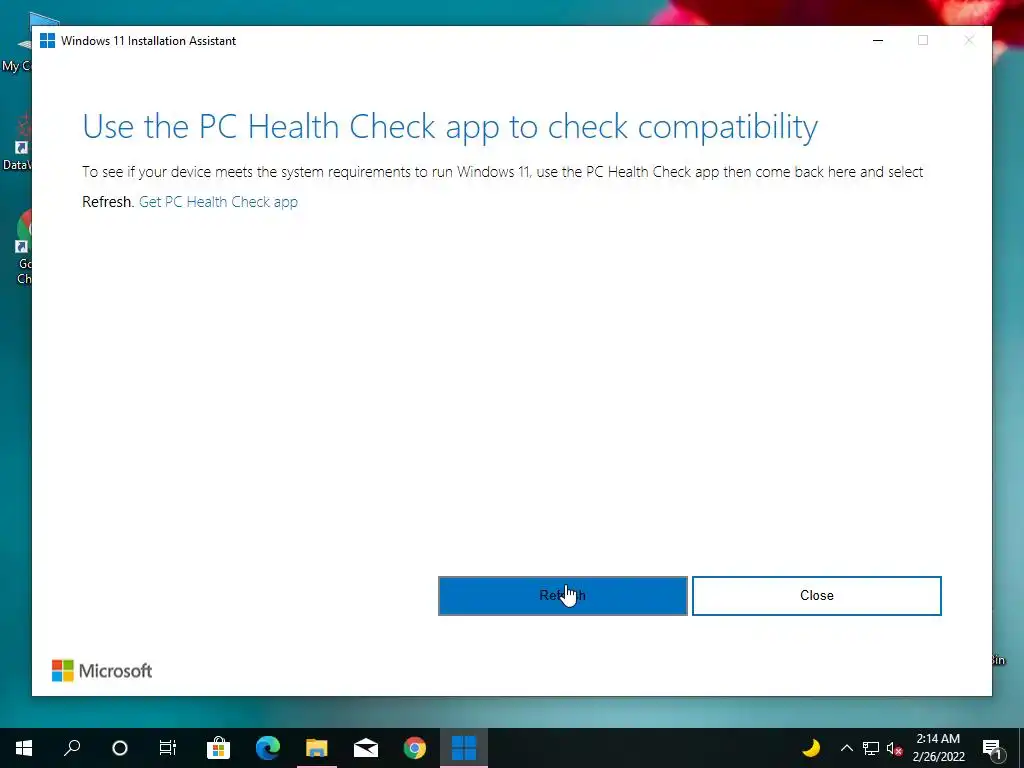Open the Mail app from the taskbar
1024x768 pixels.
tap(366, 748)
